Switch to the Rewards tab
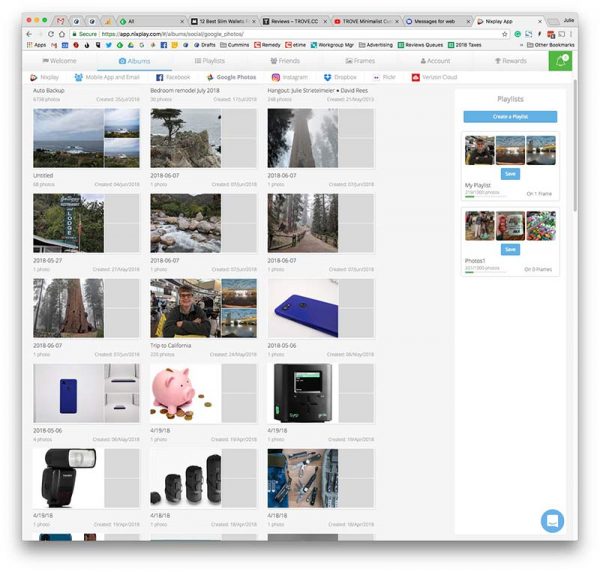600x572 pixels. (x=511, y=61)
